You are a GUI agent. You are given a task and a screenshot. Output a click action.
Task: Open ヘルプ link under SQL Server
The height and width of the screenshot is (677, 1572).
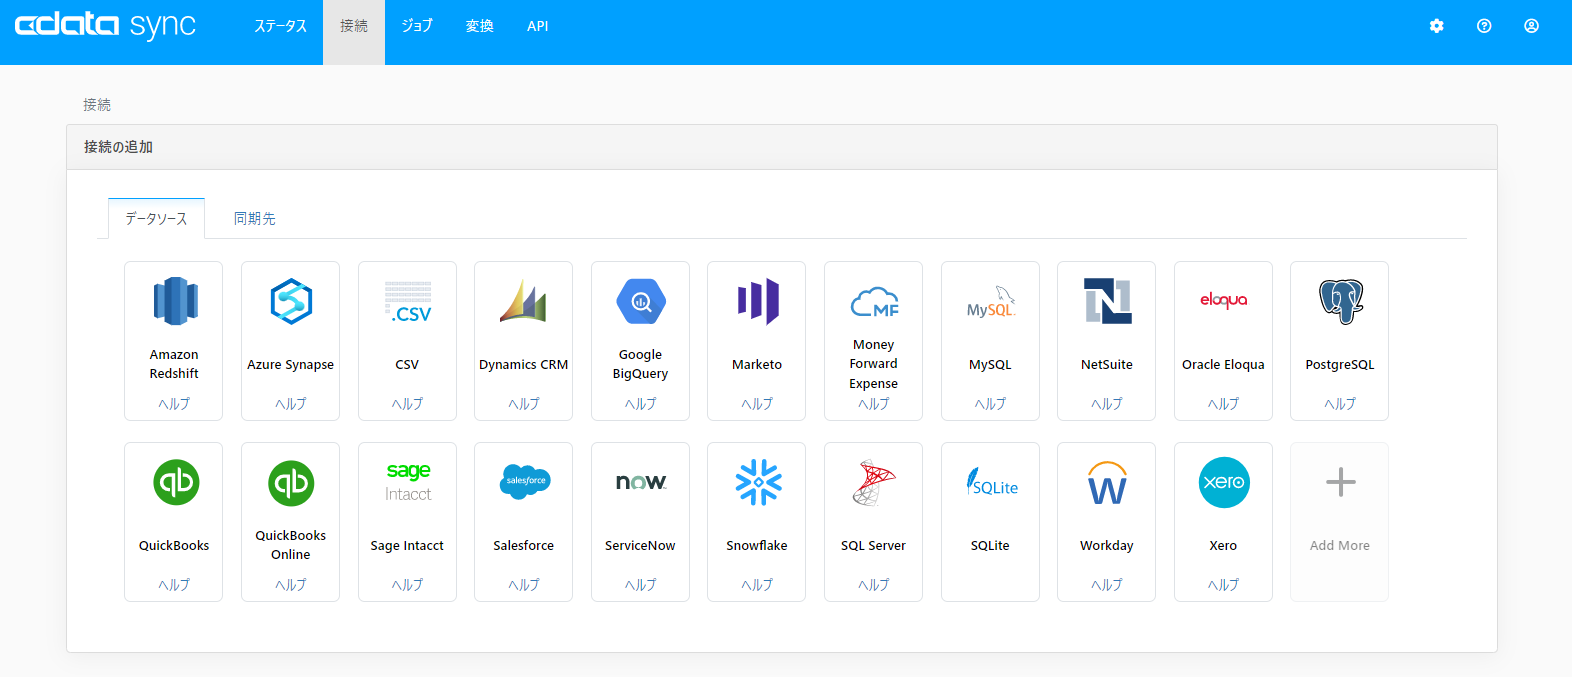coord(874,585)
